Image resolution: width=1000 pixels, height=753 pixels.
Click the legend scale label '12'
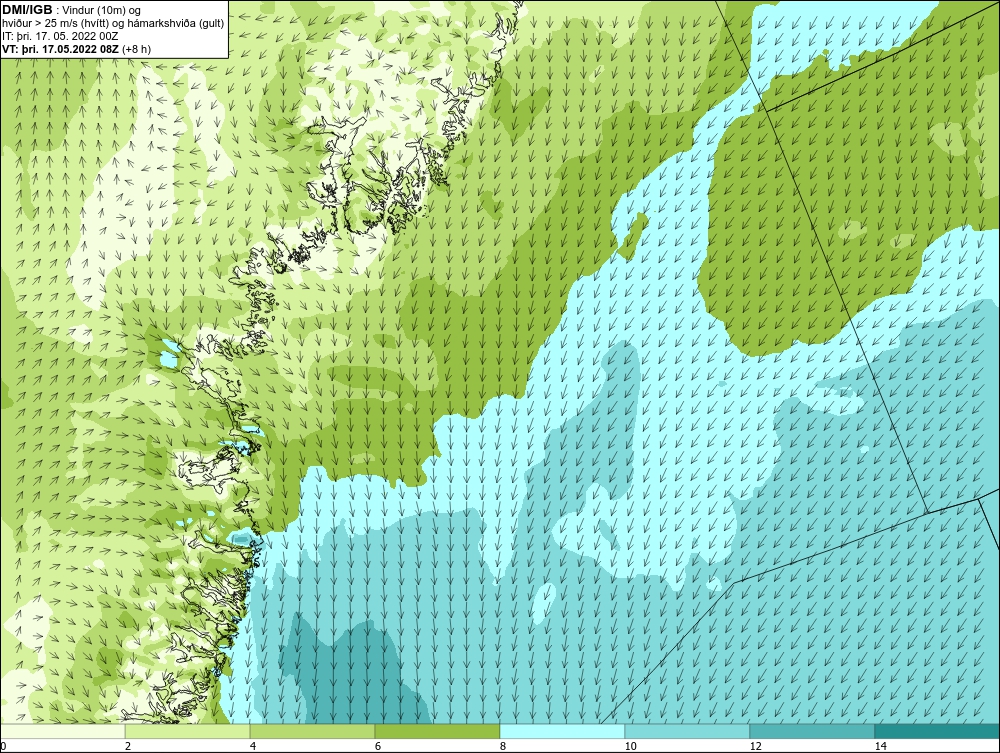(756, 746)
